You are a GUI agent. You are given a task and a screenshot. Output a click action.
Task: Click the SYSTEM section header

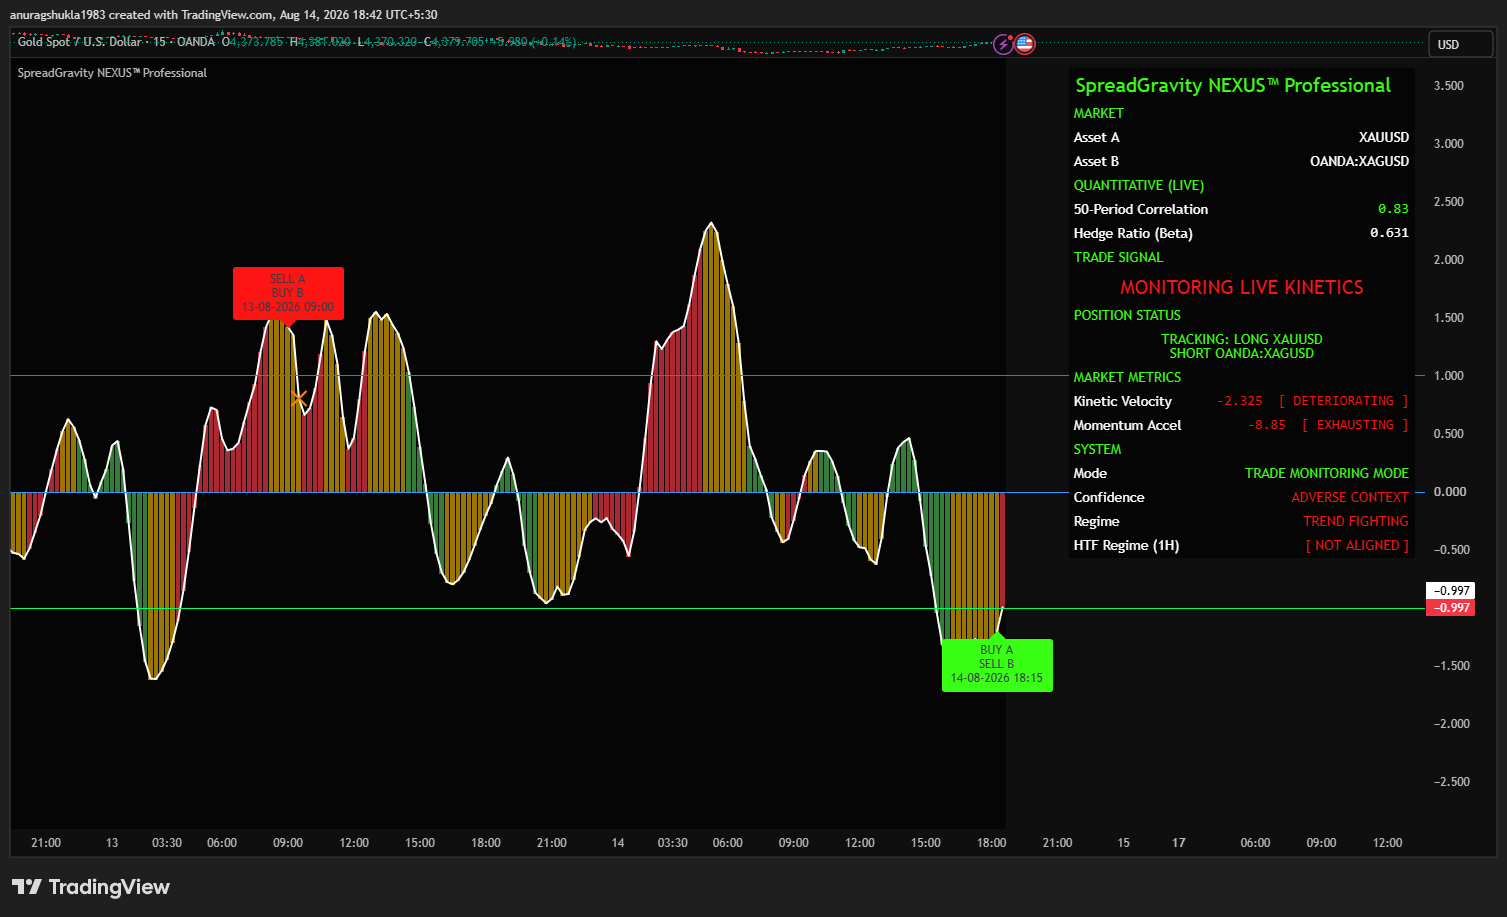click(1097, 449)
